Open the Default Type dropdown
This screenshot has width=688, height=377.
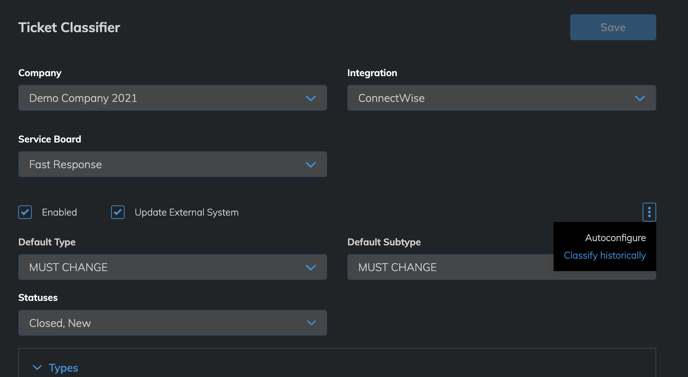click(x=172, y=267)
